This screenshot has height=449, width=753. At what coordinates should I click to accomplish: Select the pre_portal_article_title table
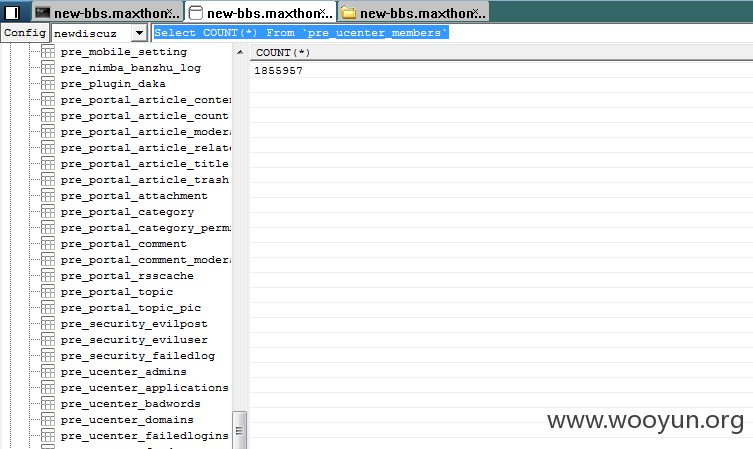pos(145,164)
